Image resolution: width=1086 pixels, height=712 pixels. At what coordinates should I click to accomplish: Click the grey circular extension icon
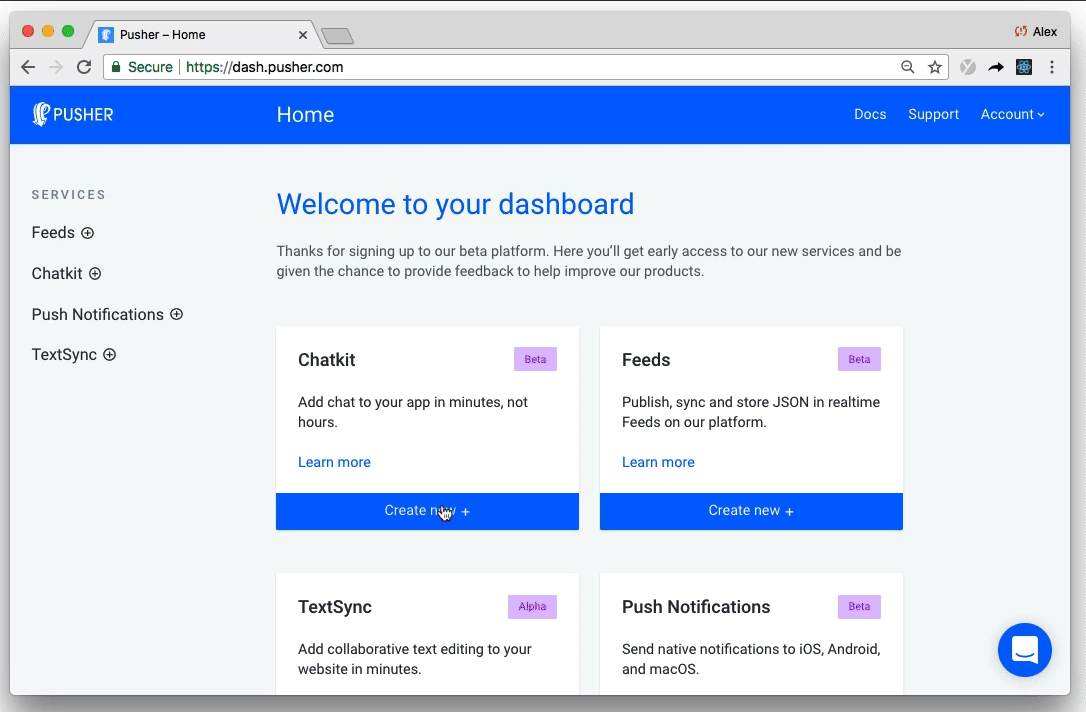[968, 67]
